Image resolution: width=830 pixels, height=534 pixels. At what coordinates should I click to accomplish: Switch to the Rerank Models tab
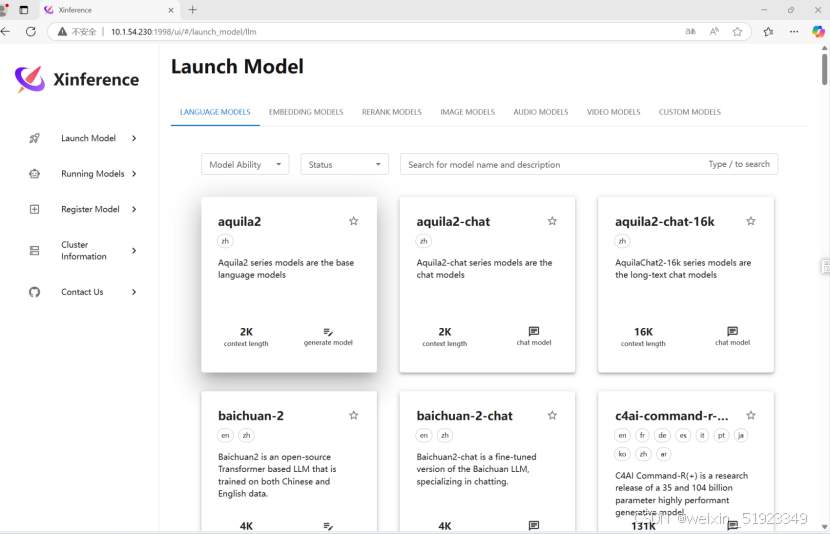coord(392,112)
